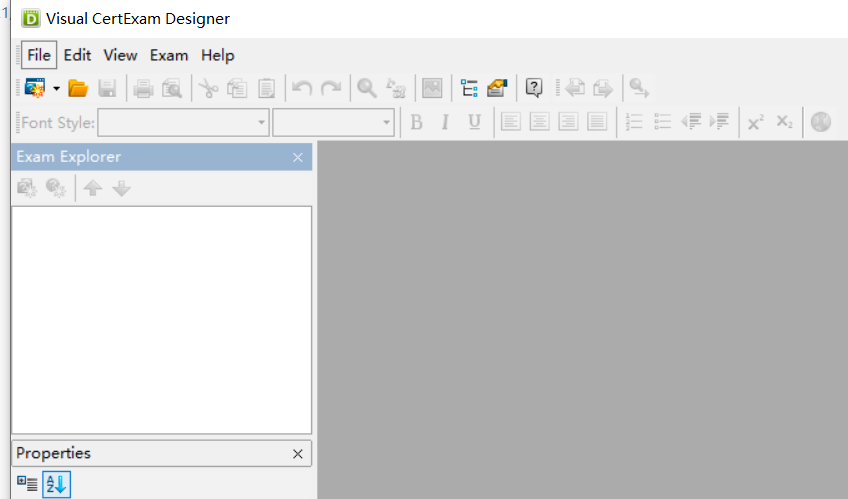Click the Print icon
This screenshot has height=499, width=848.
[143, 88]
